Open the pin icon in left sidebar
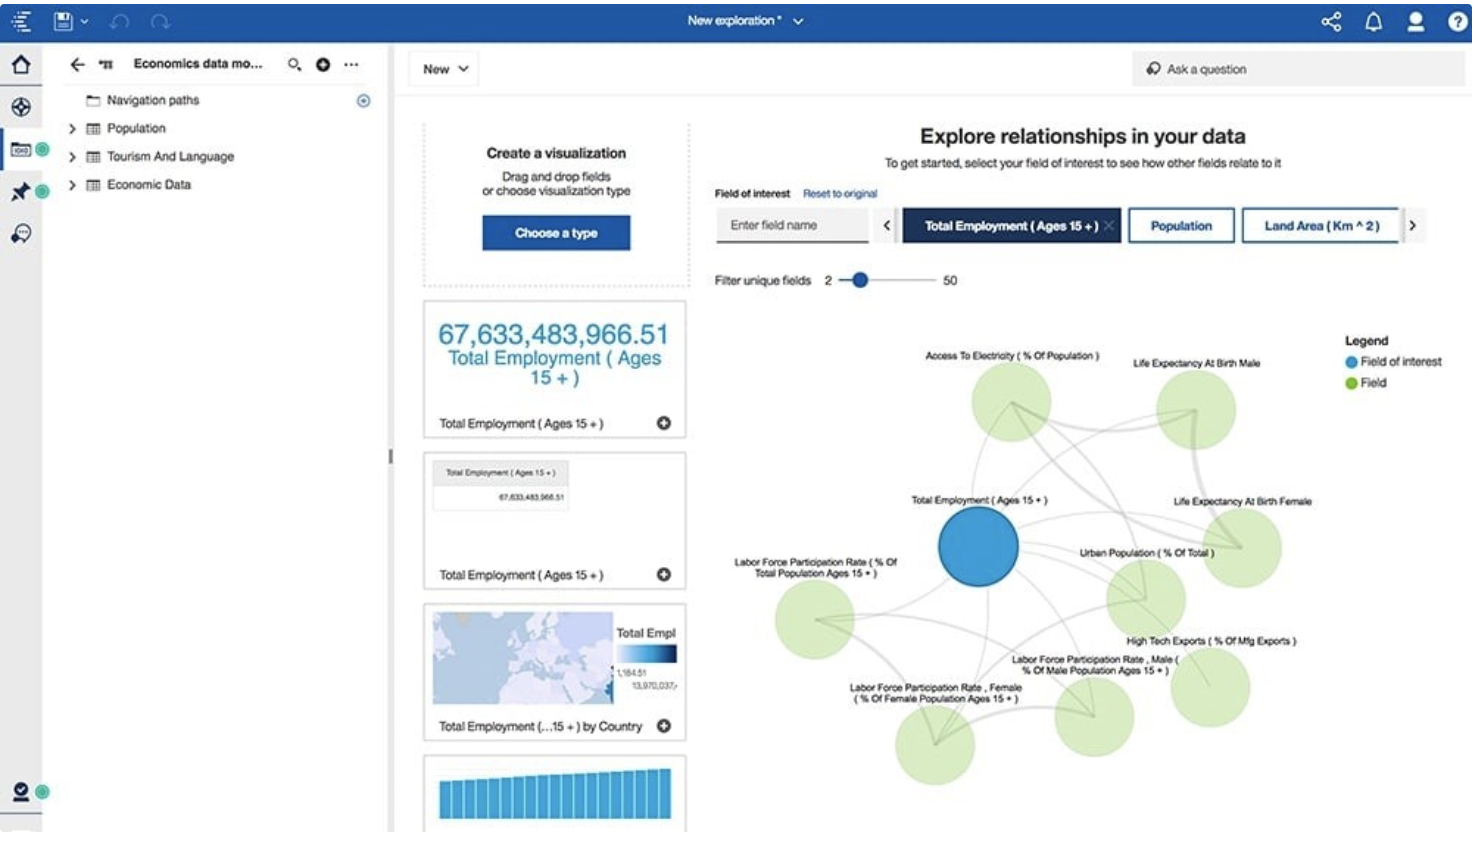The image size is (1478, 858). click(21, 191)
